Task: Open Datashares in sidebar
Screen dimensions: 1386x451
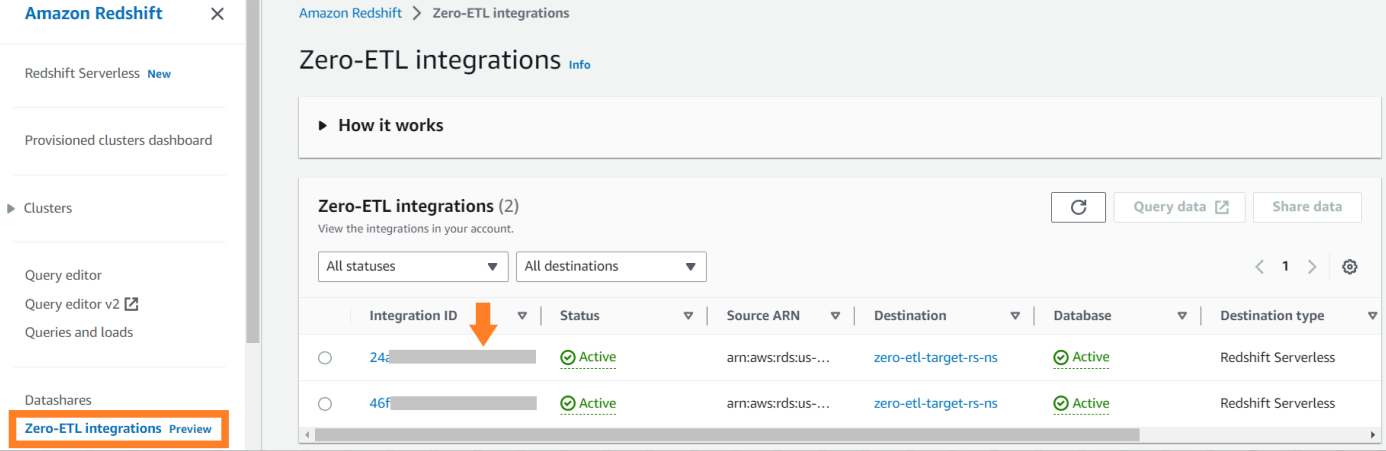Action: [x=58, y=400]
